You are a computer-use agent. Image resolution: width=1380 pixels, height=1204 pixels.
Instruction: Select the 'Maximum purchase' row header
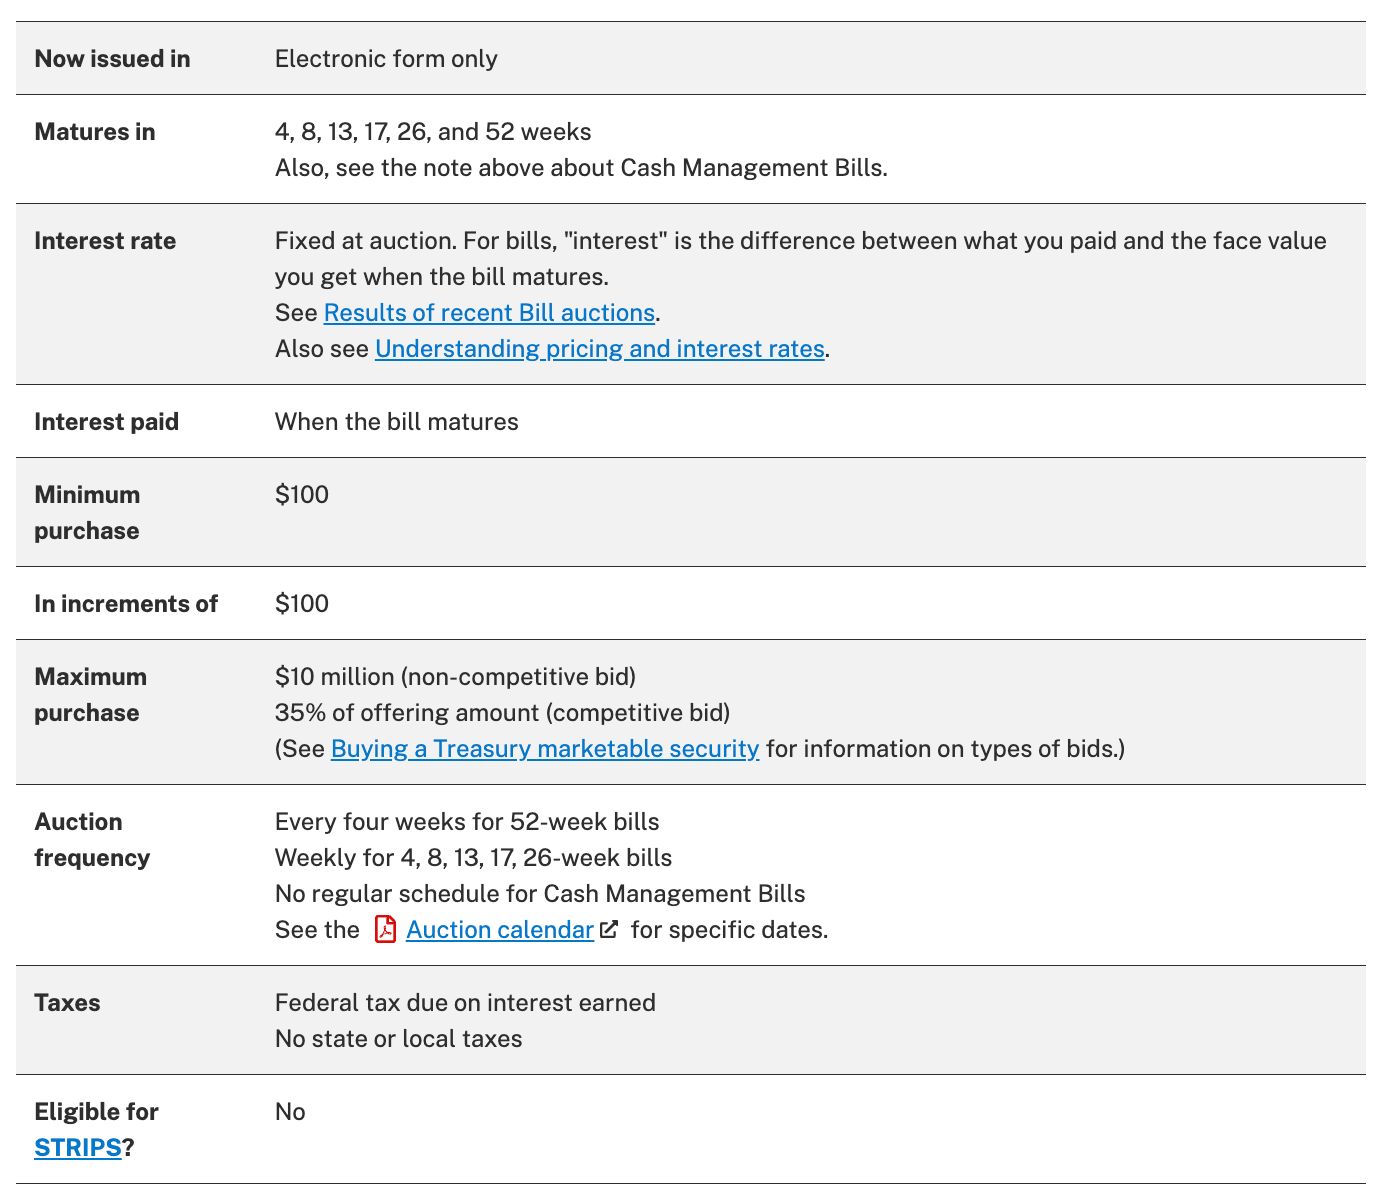click(90, 695)
